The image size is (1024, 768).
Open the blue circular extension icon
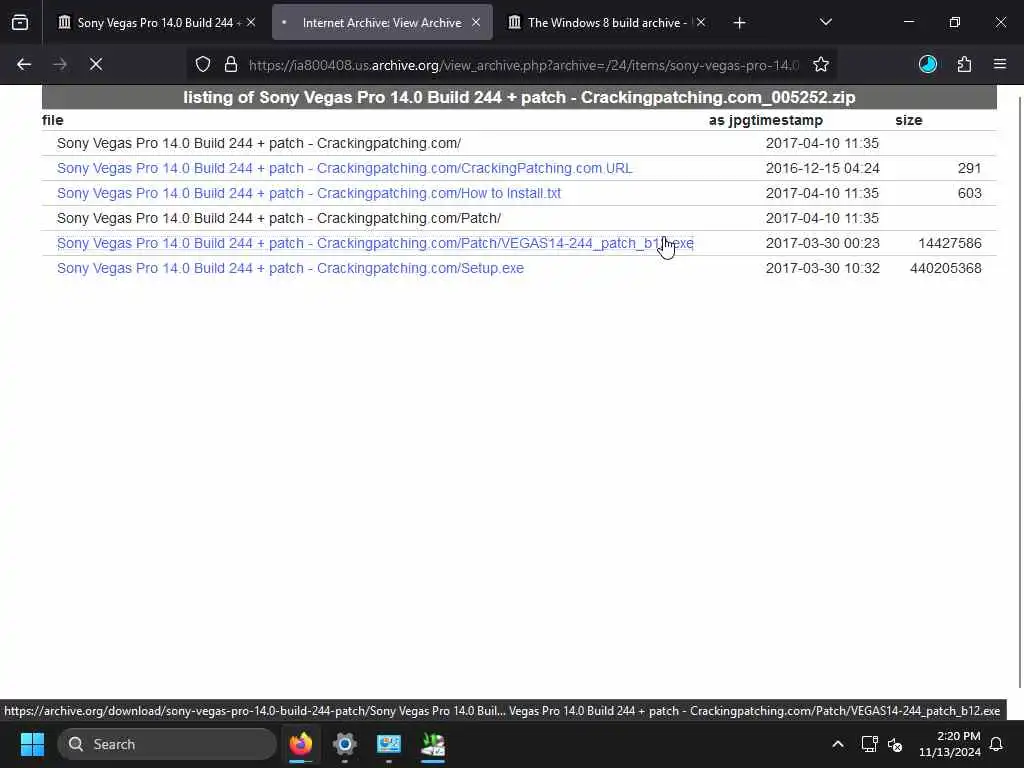[928, 64]
